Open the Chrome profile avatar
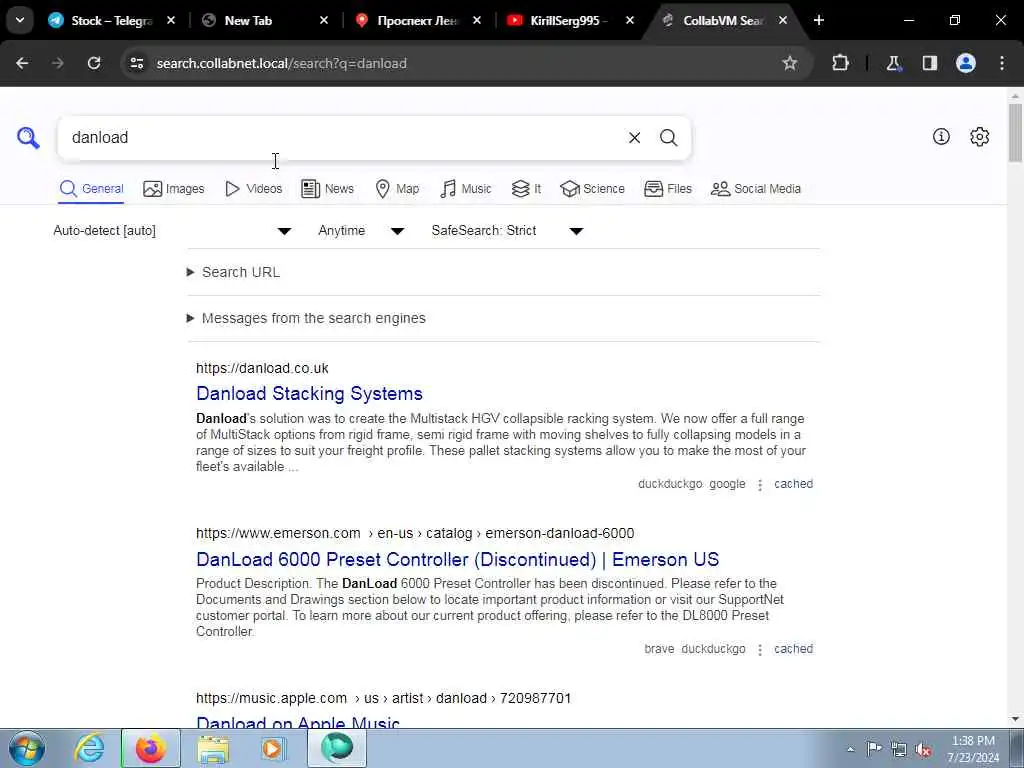1024x768 pixels. coord(966,63)
